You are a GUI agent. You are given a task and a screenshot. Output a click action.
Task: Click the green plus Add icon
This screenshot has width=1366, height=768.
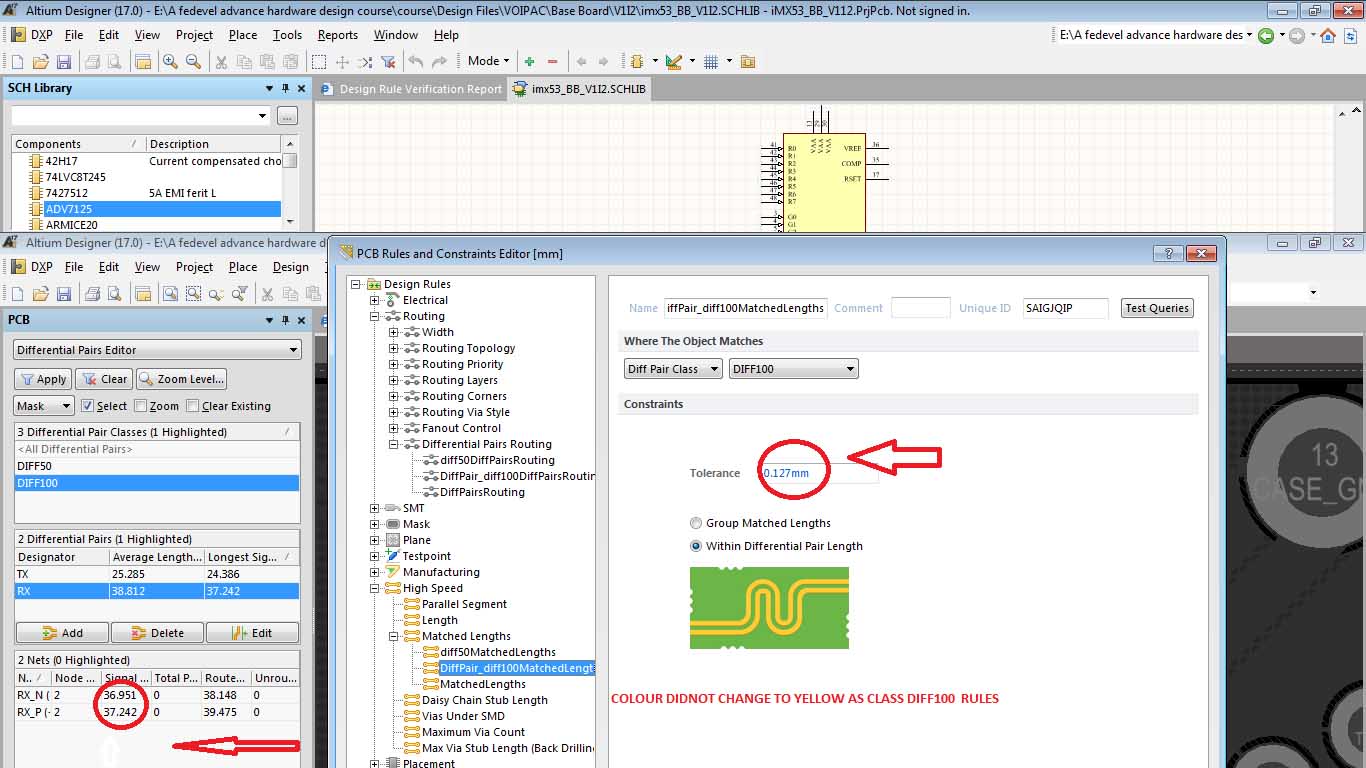(x=529, y=62)
